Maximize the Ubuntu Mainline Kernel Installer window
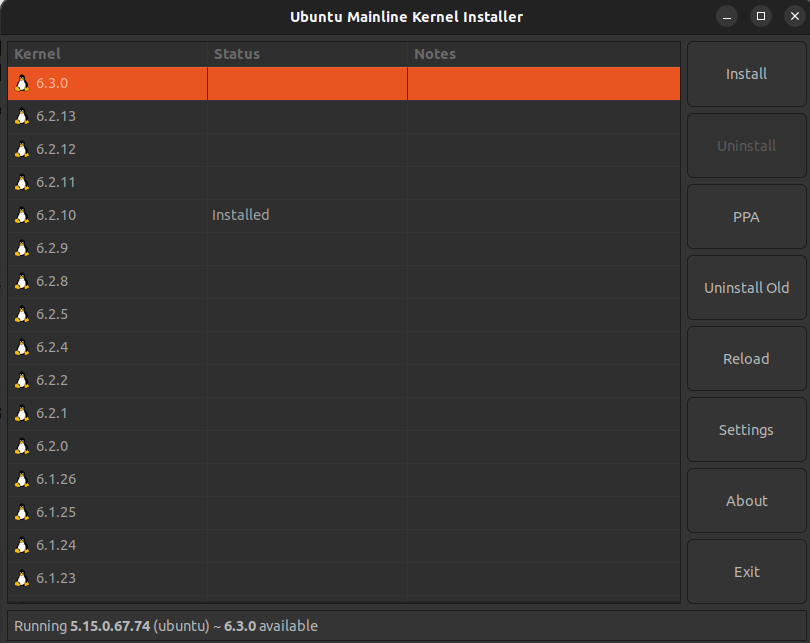The image size is (810, 643). [761, 17]
